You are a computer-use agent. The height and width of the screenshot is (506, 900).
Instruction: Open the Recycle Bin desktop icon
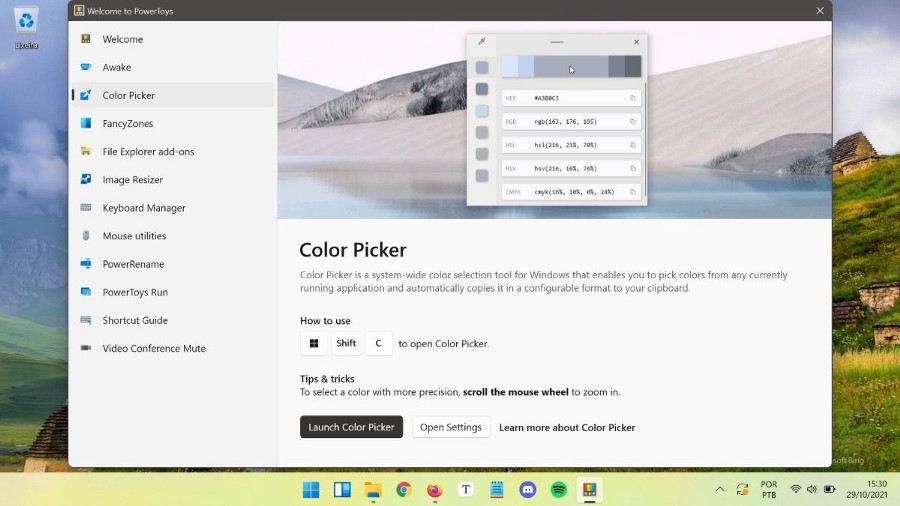point(26,28)
